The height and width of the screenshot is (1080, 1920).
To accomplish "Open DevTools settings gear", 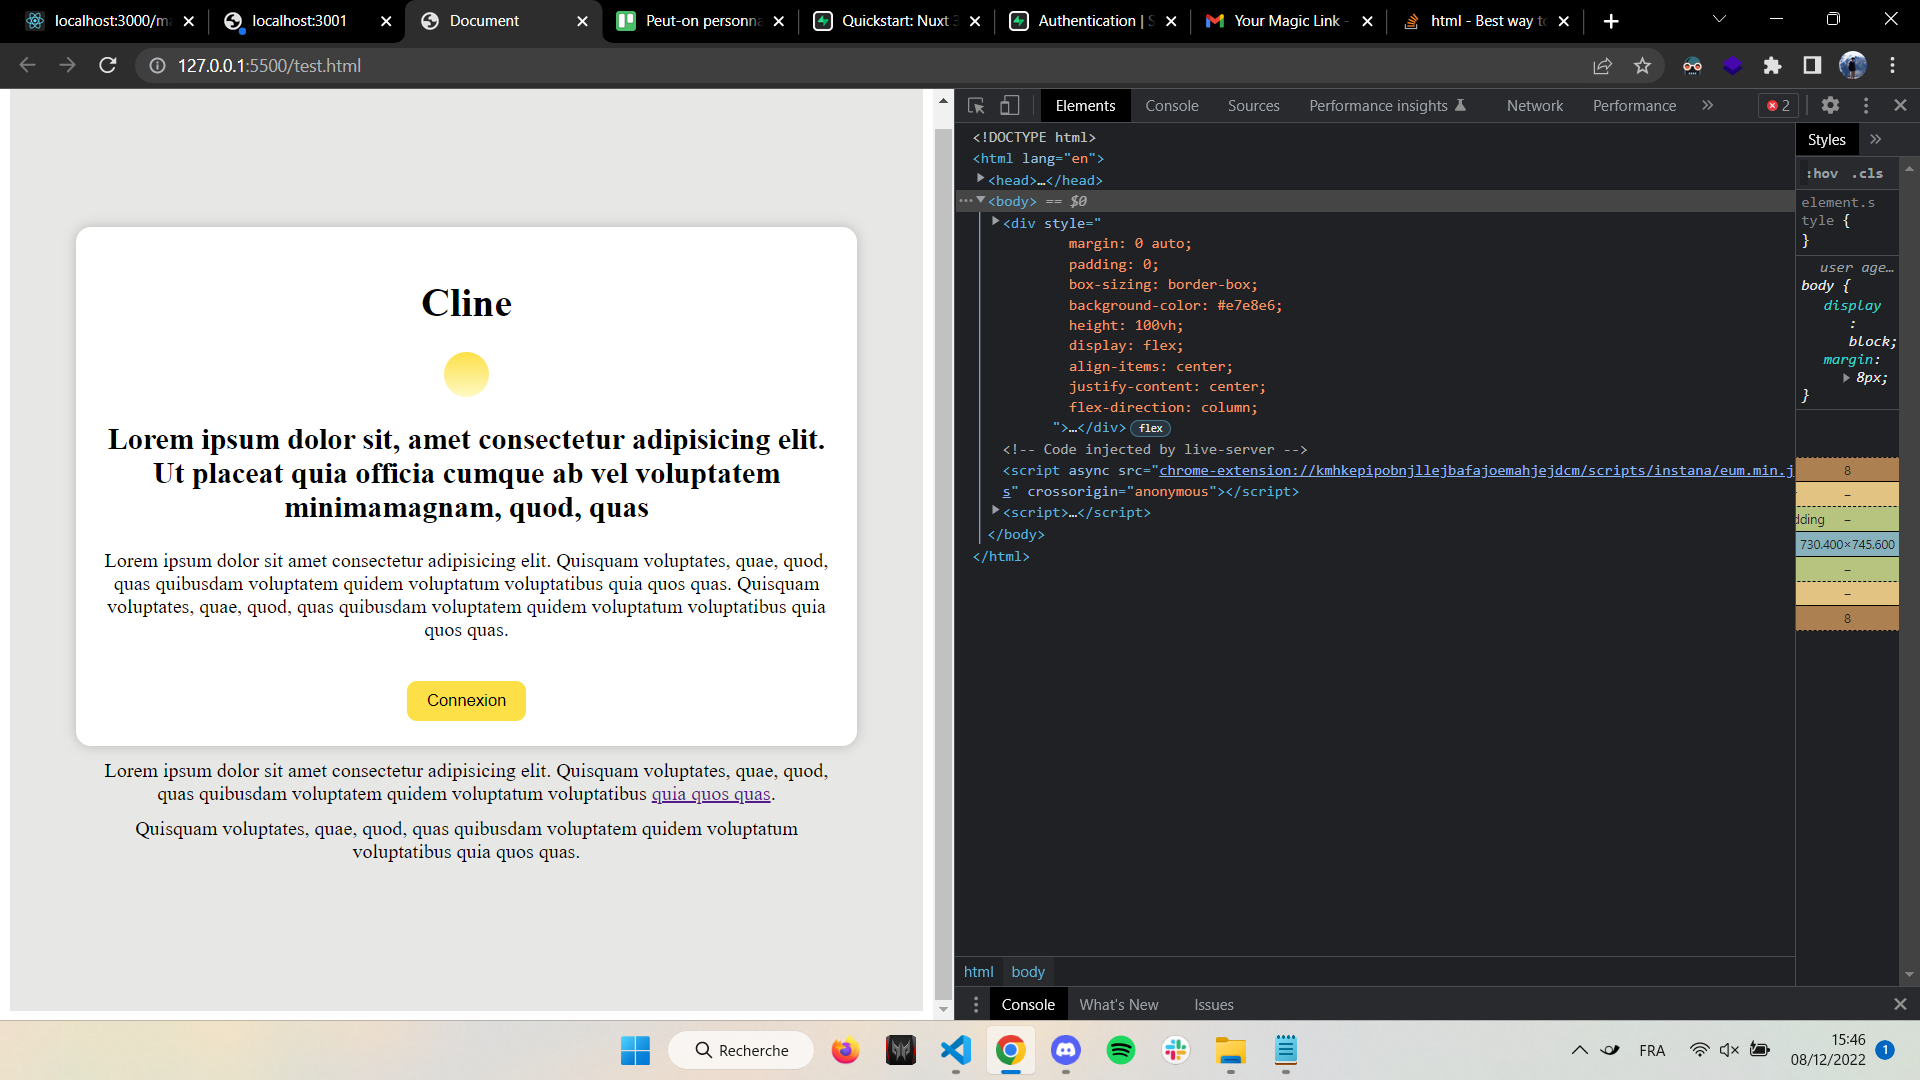I will (1830, 105).
